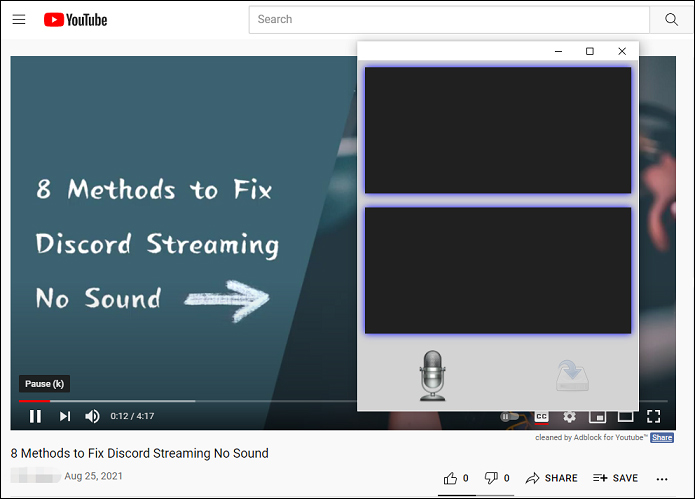Enter full screen mode

click(653, 416)
